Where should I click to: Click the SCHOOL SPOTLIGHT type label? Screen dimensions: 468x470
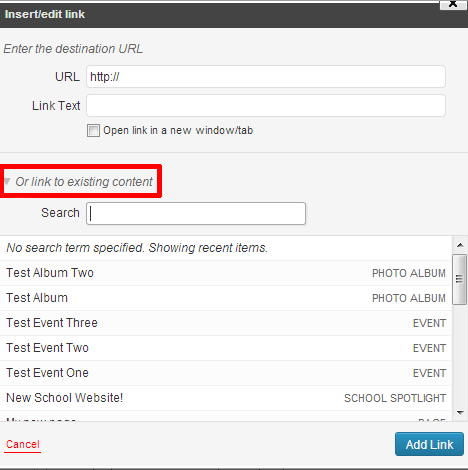pyautogui.click(x=395, y=398)
